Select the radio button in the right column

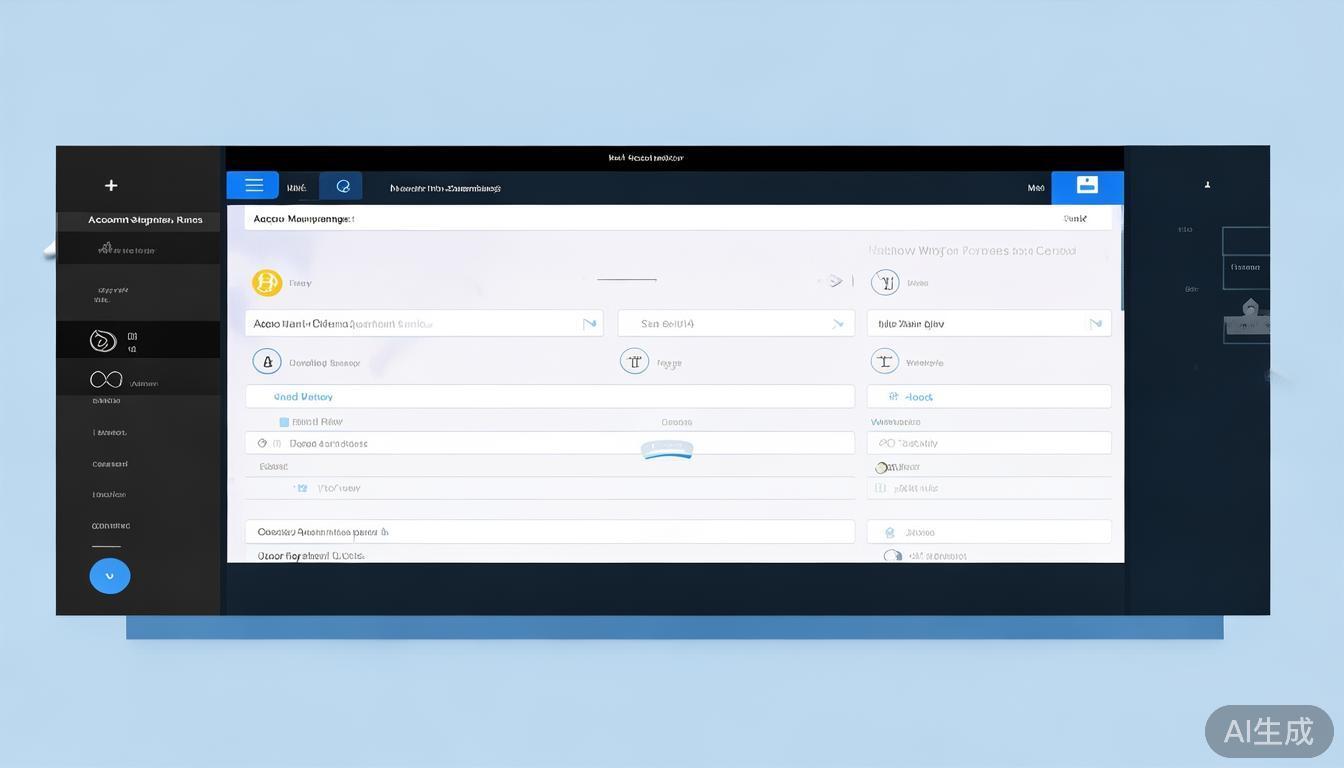(882, 467)
